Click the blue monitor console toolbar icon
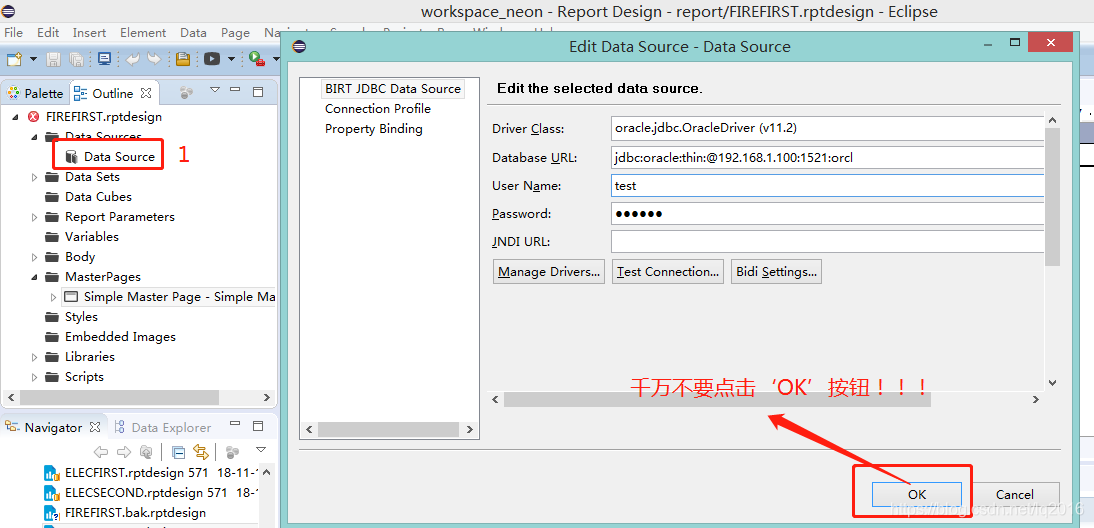This screenshot has height=528, width=1094. click(105, 59)
